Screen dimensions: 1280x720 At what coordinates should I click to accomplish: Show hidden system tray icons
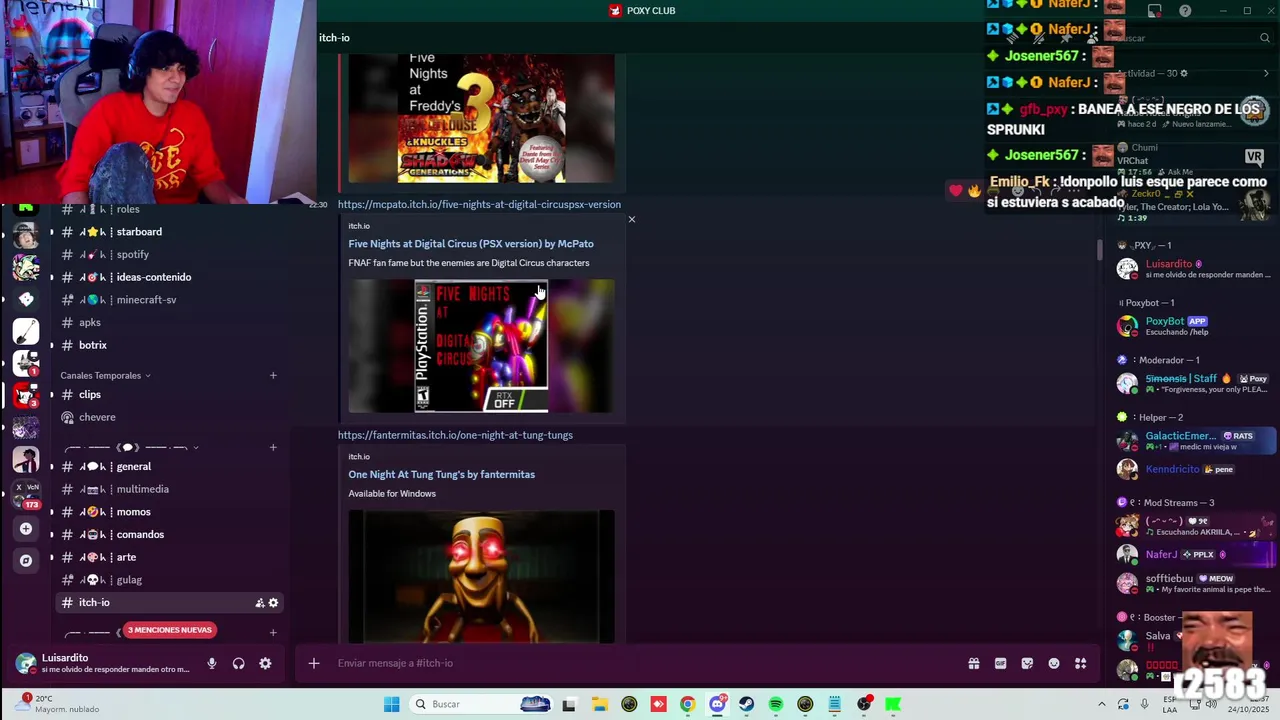pos(1102,704)
